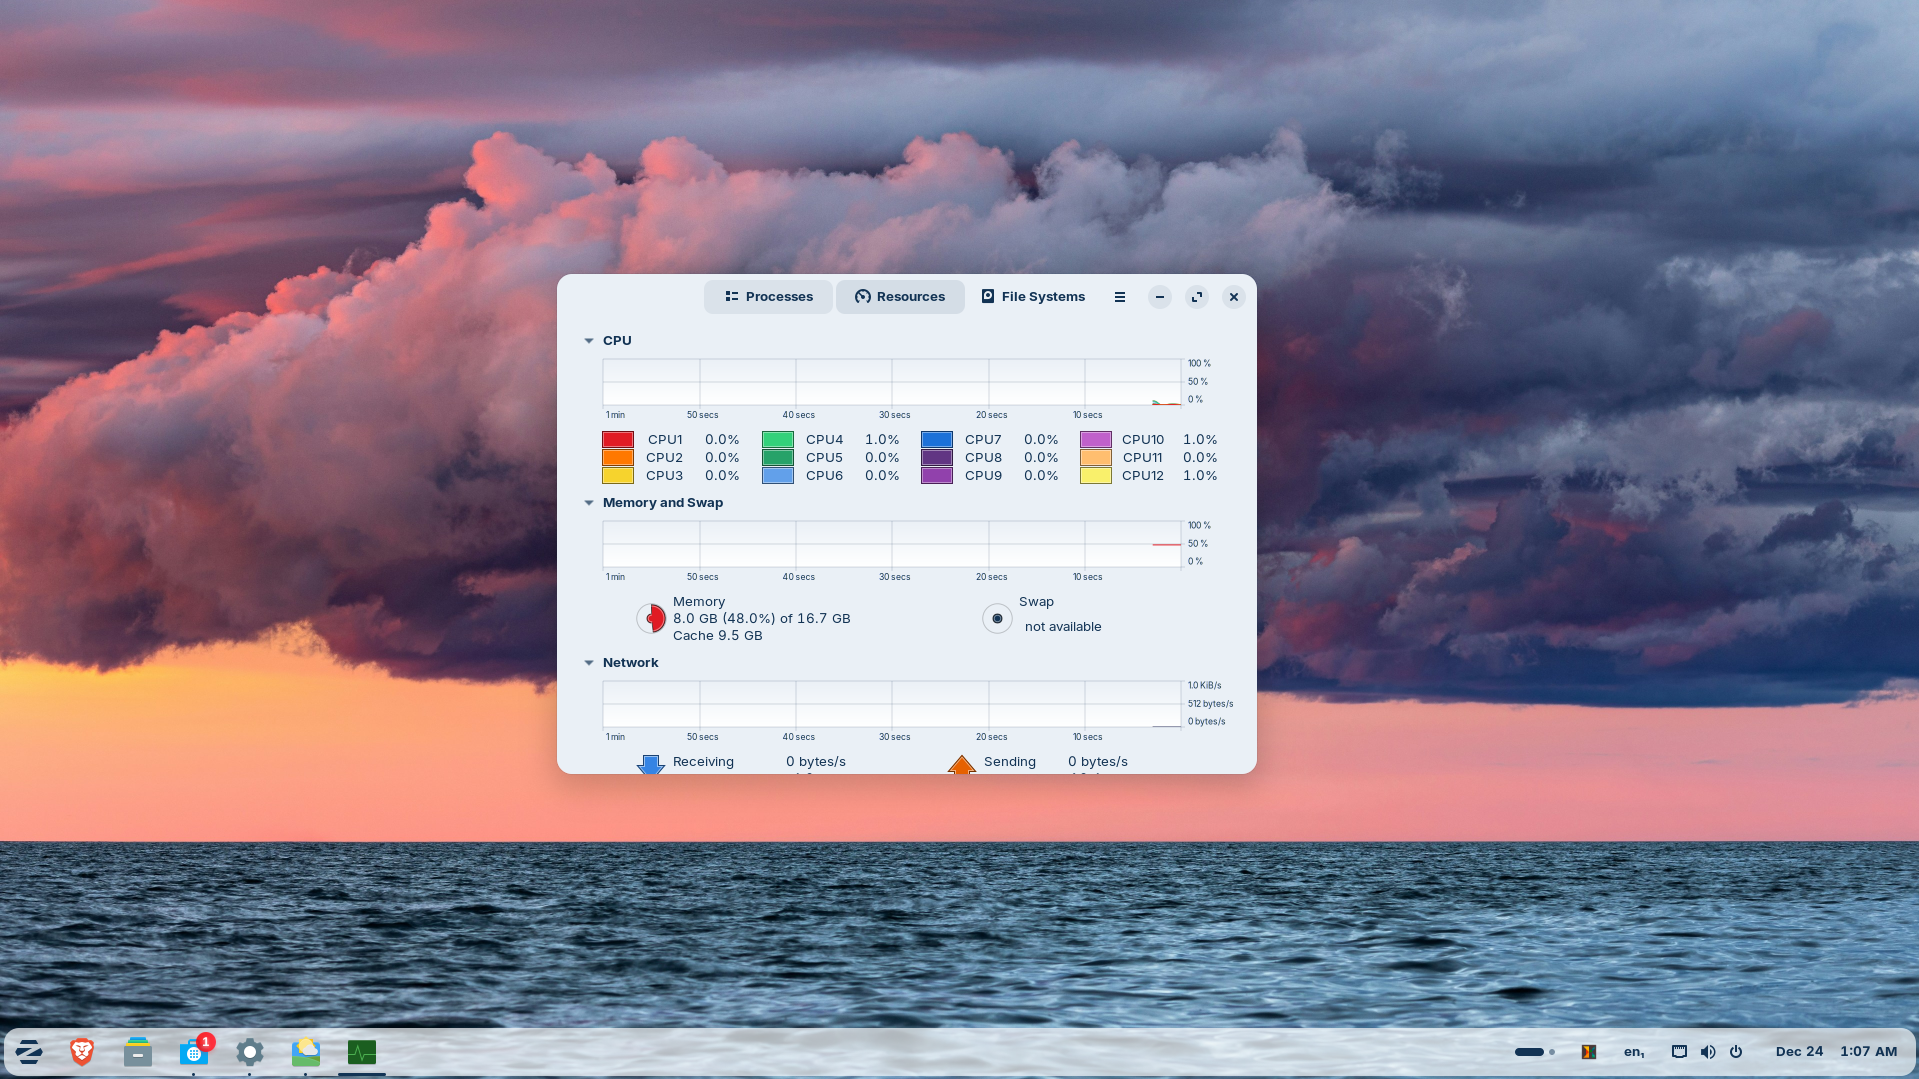The image size is (1919, 1079).
Task: Open the hamburger menu in System Monitor
Action: tap(1119, 296)
